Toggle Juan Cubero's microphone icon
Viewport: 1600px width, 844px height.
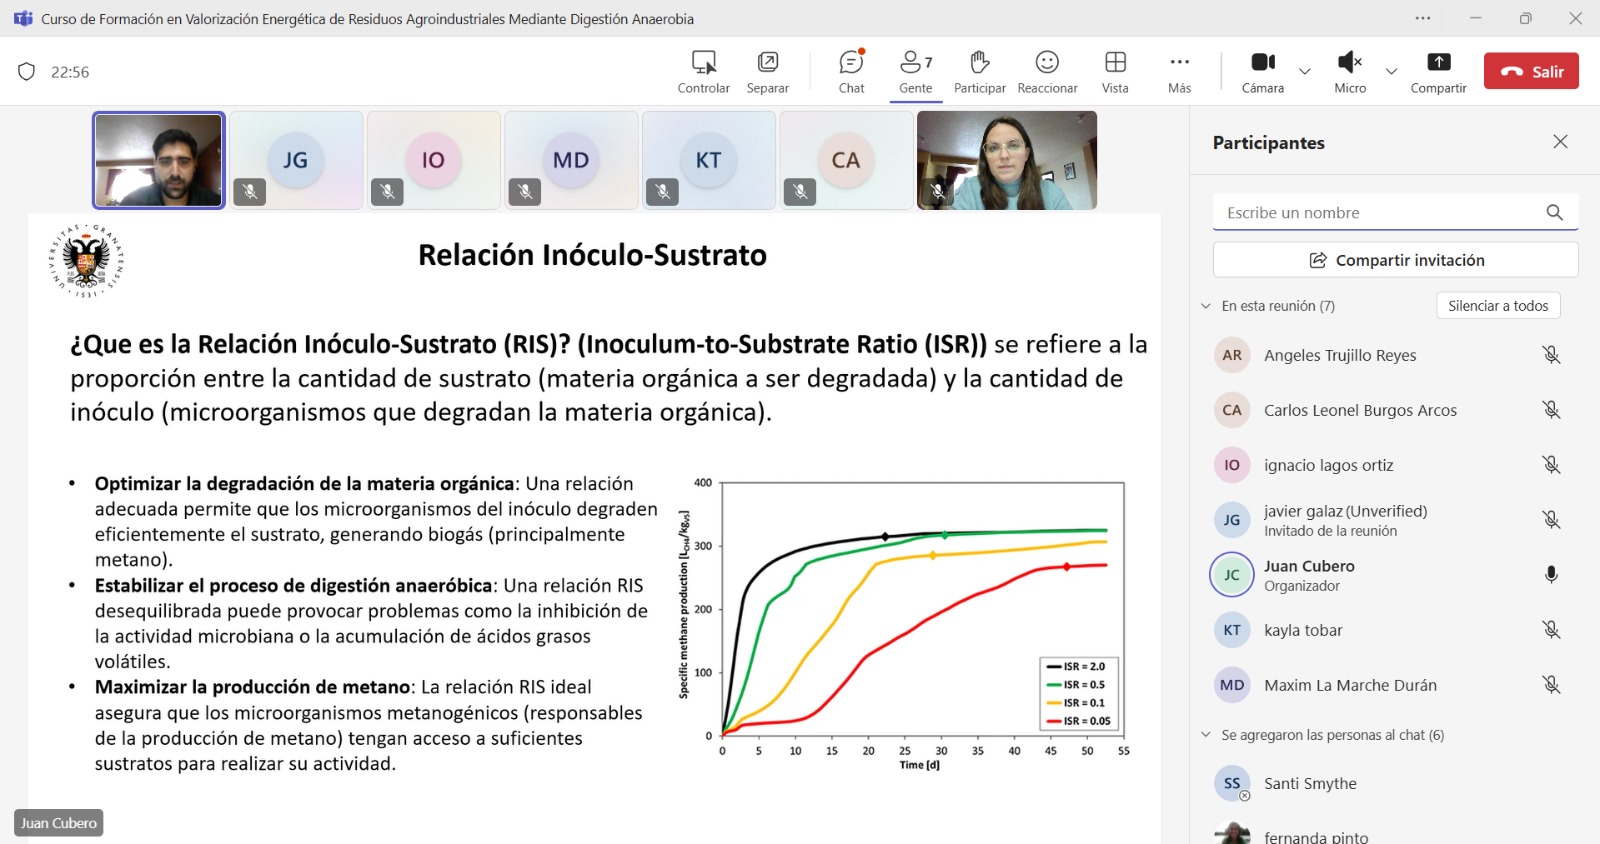click(x=1551, y=575)
